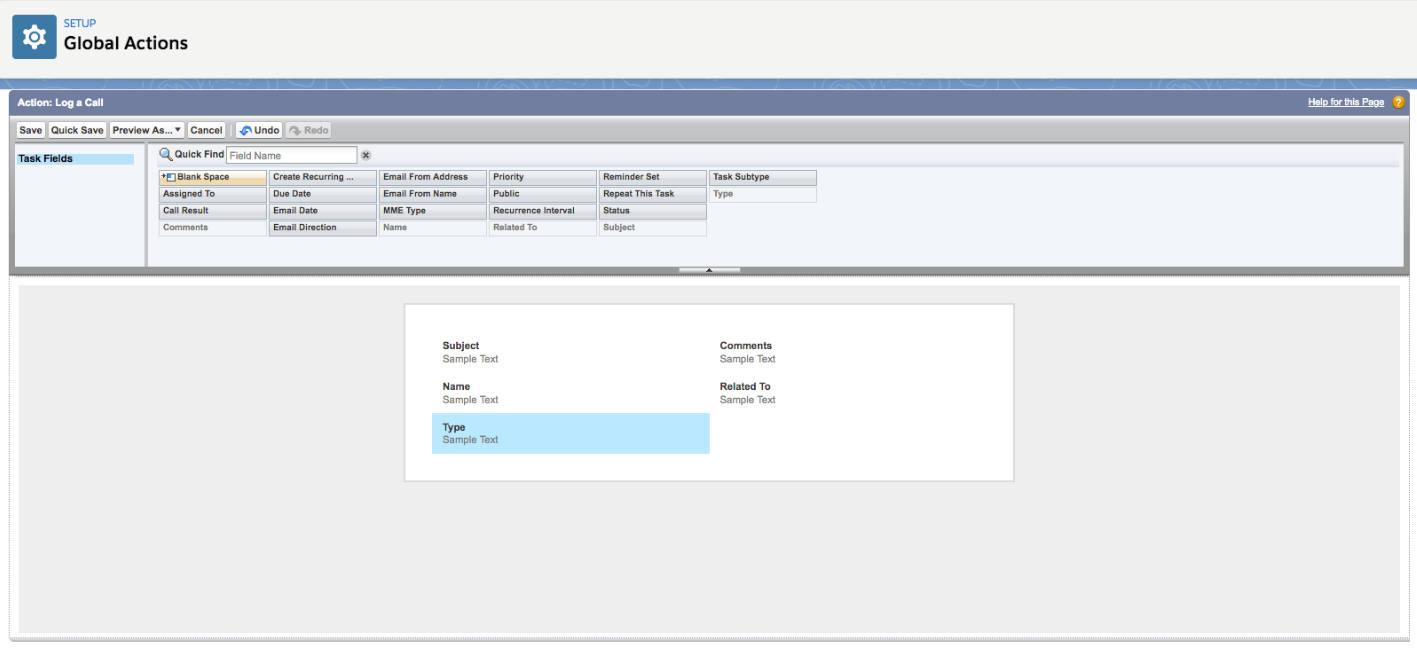Select Task Fields in the left category list
The height and width of the screenshot is (649, 1417).
click(x=75, y=159)
